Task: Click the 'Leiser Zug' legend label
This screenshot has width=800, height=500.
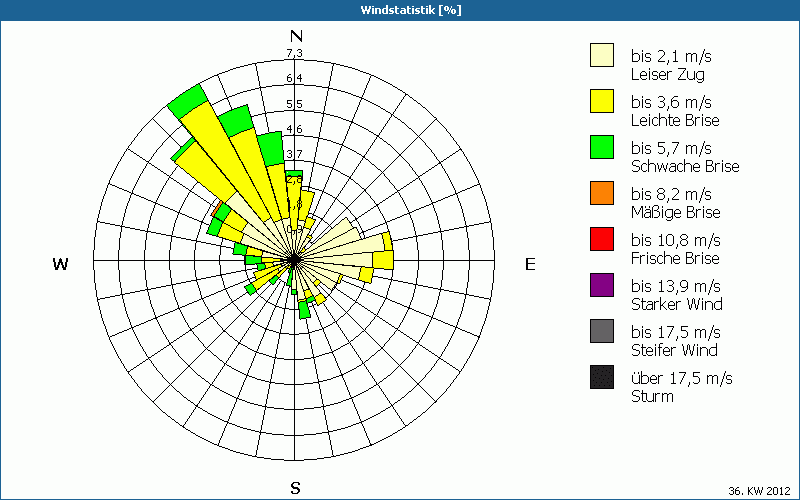Action: coord(667,74)
